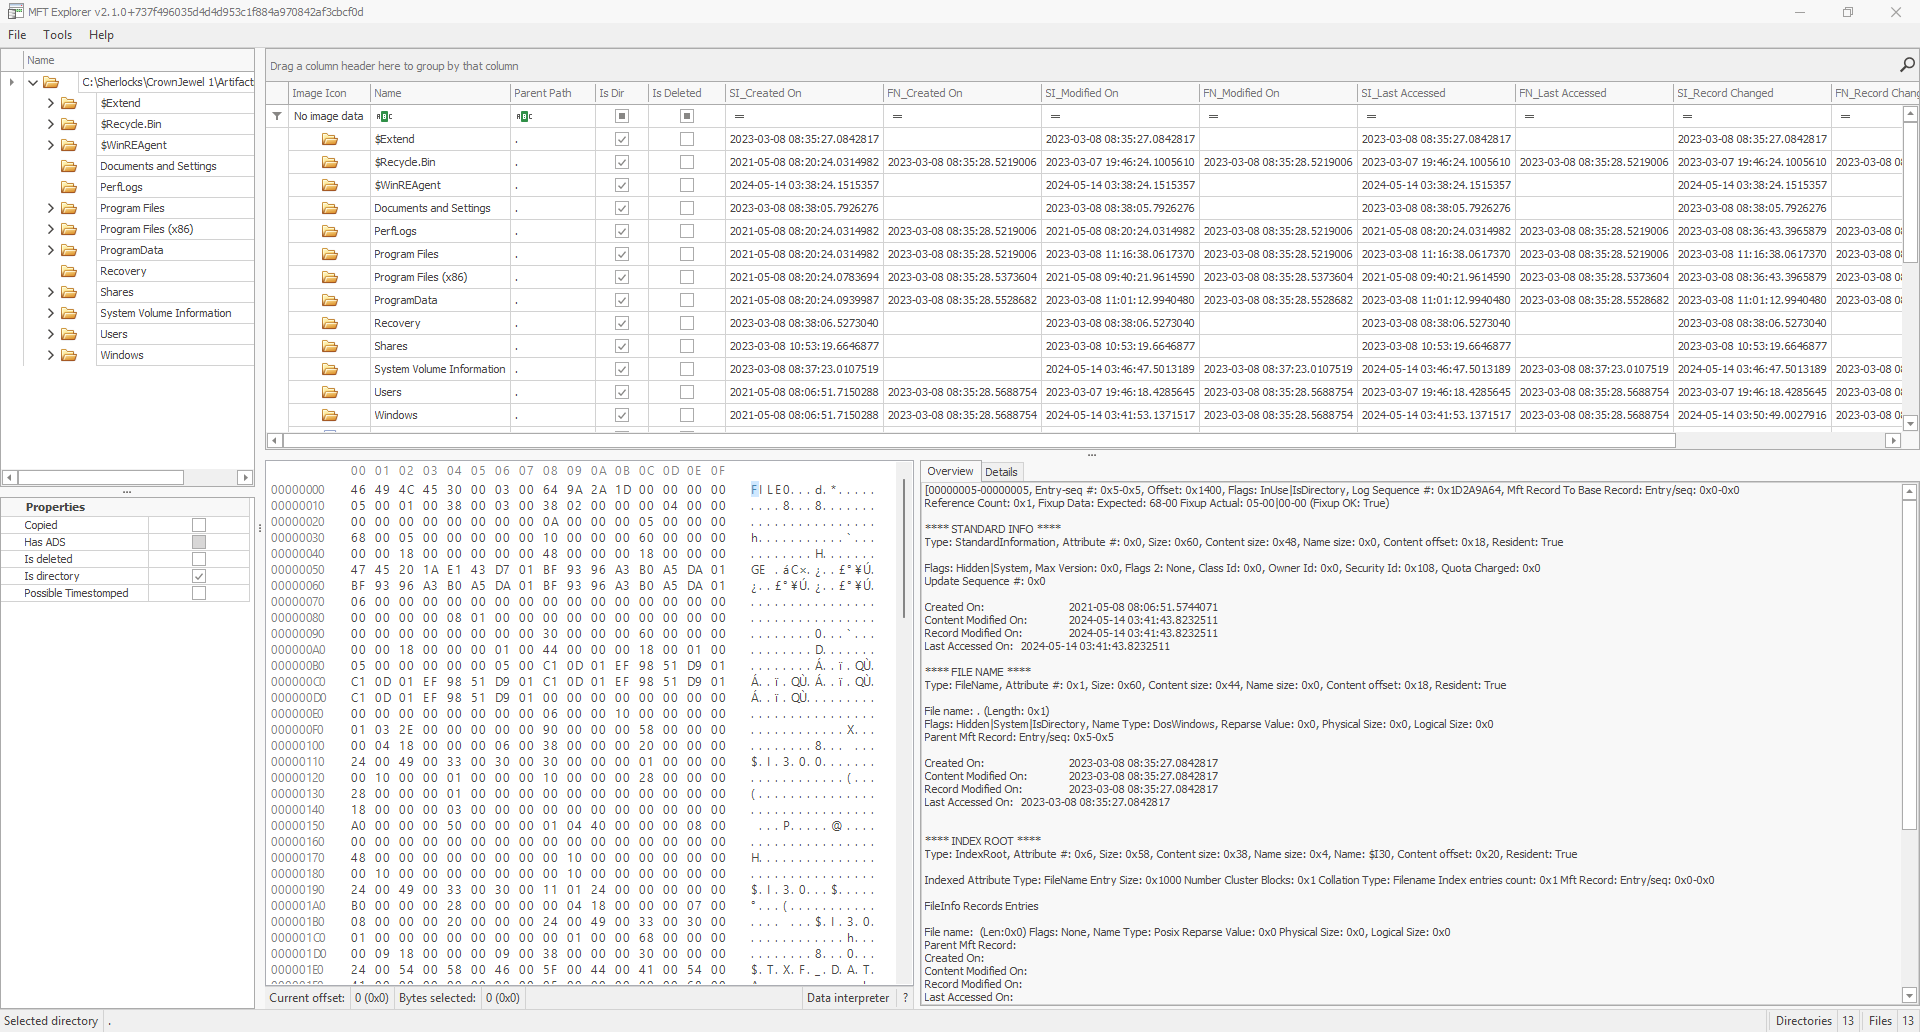The height and width of the screenshot is (1032, 1920).
Task: Collapse the C:\Sherlocks root tree node
Action: tap(33, 82)
